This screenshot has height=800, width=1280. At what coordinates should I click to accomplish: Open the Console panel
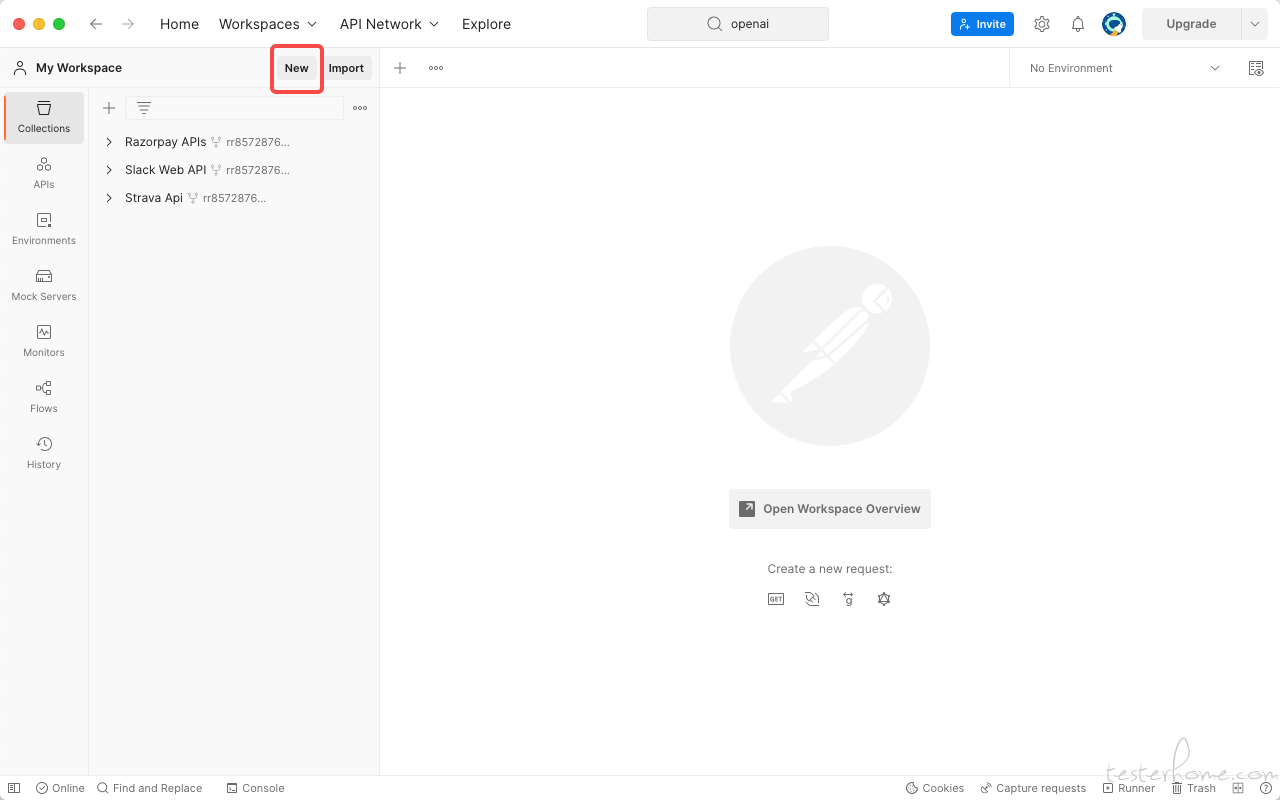[x=255, y=788]
